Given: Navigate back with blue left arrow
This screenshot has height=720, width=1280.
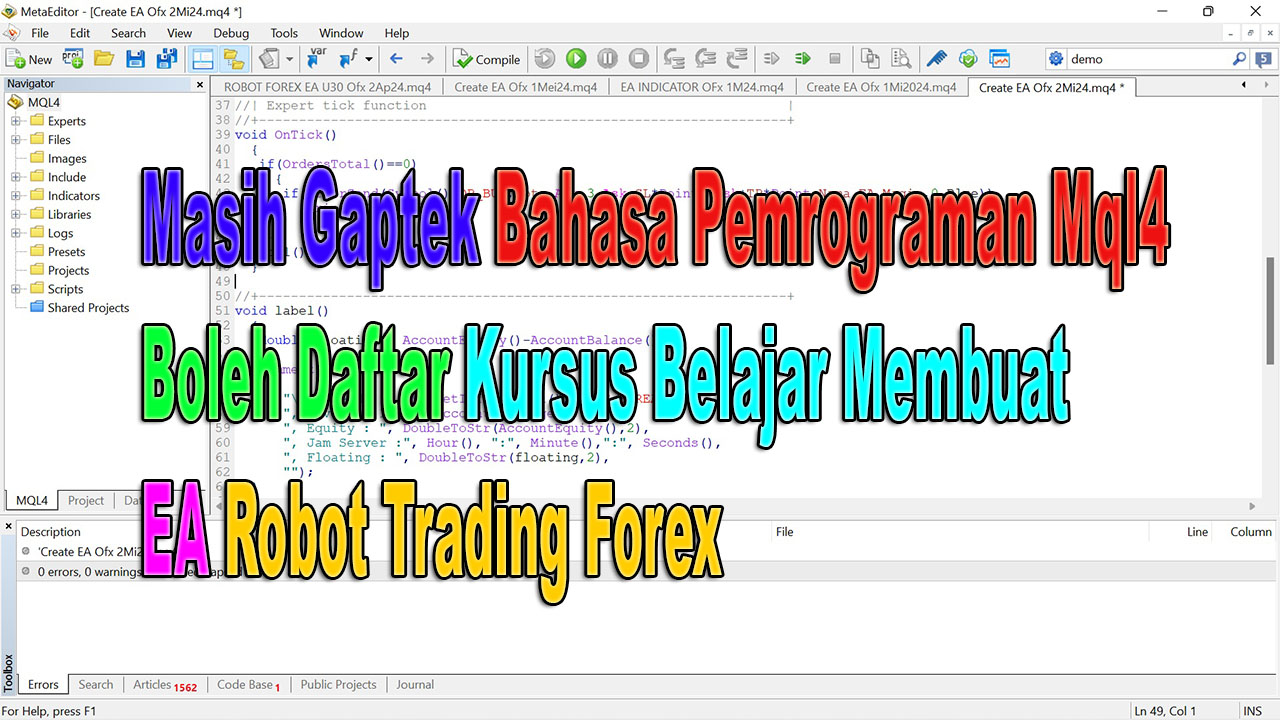Looking at the screenshot, I should pyautogui.click(x=396, y=59).
